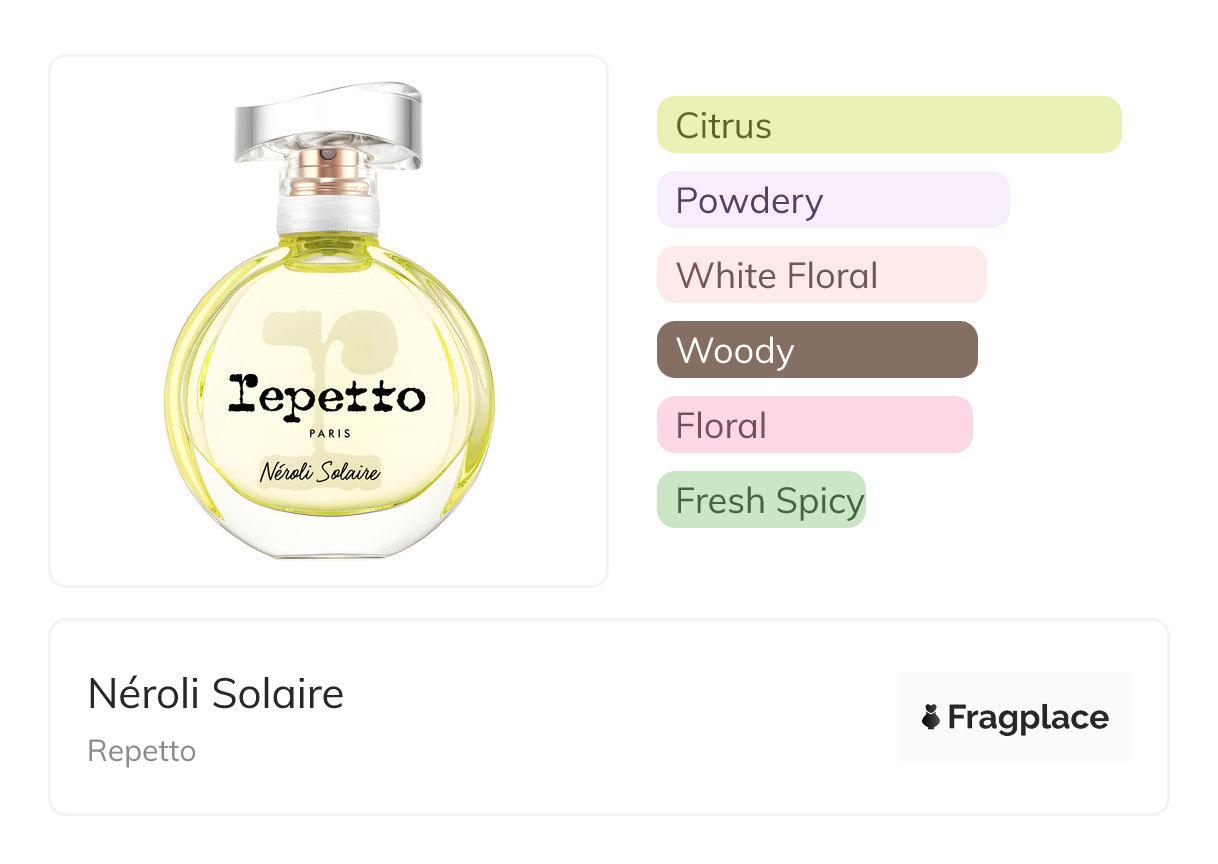Select the Fresh Spicy accord
Screen dimensions: 1218x864
761,500
